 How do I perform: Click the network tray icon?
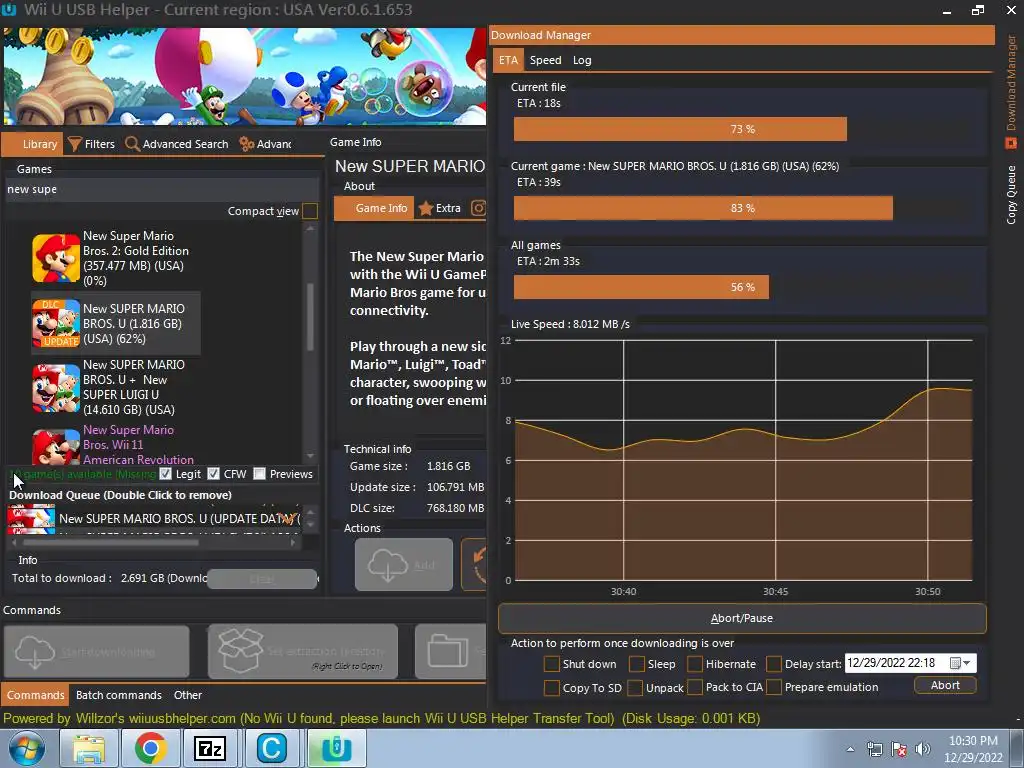click(874, 749)
